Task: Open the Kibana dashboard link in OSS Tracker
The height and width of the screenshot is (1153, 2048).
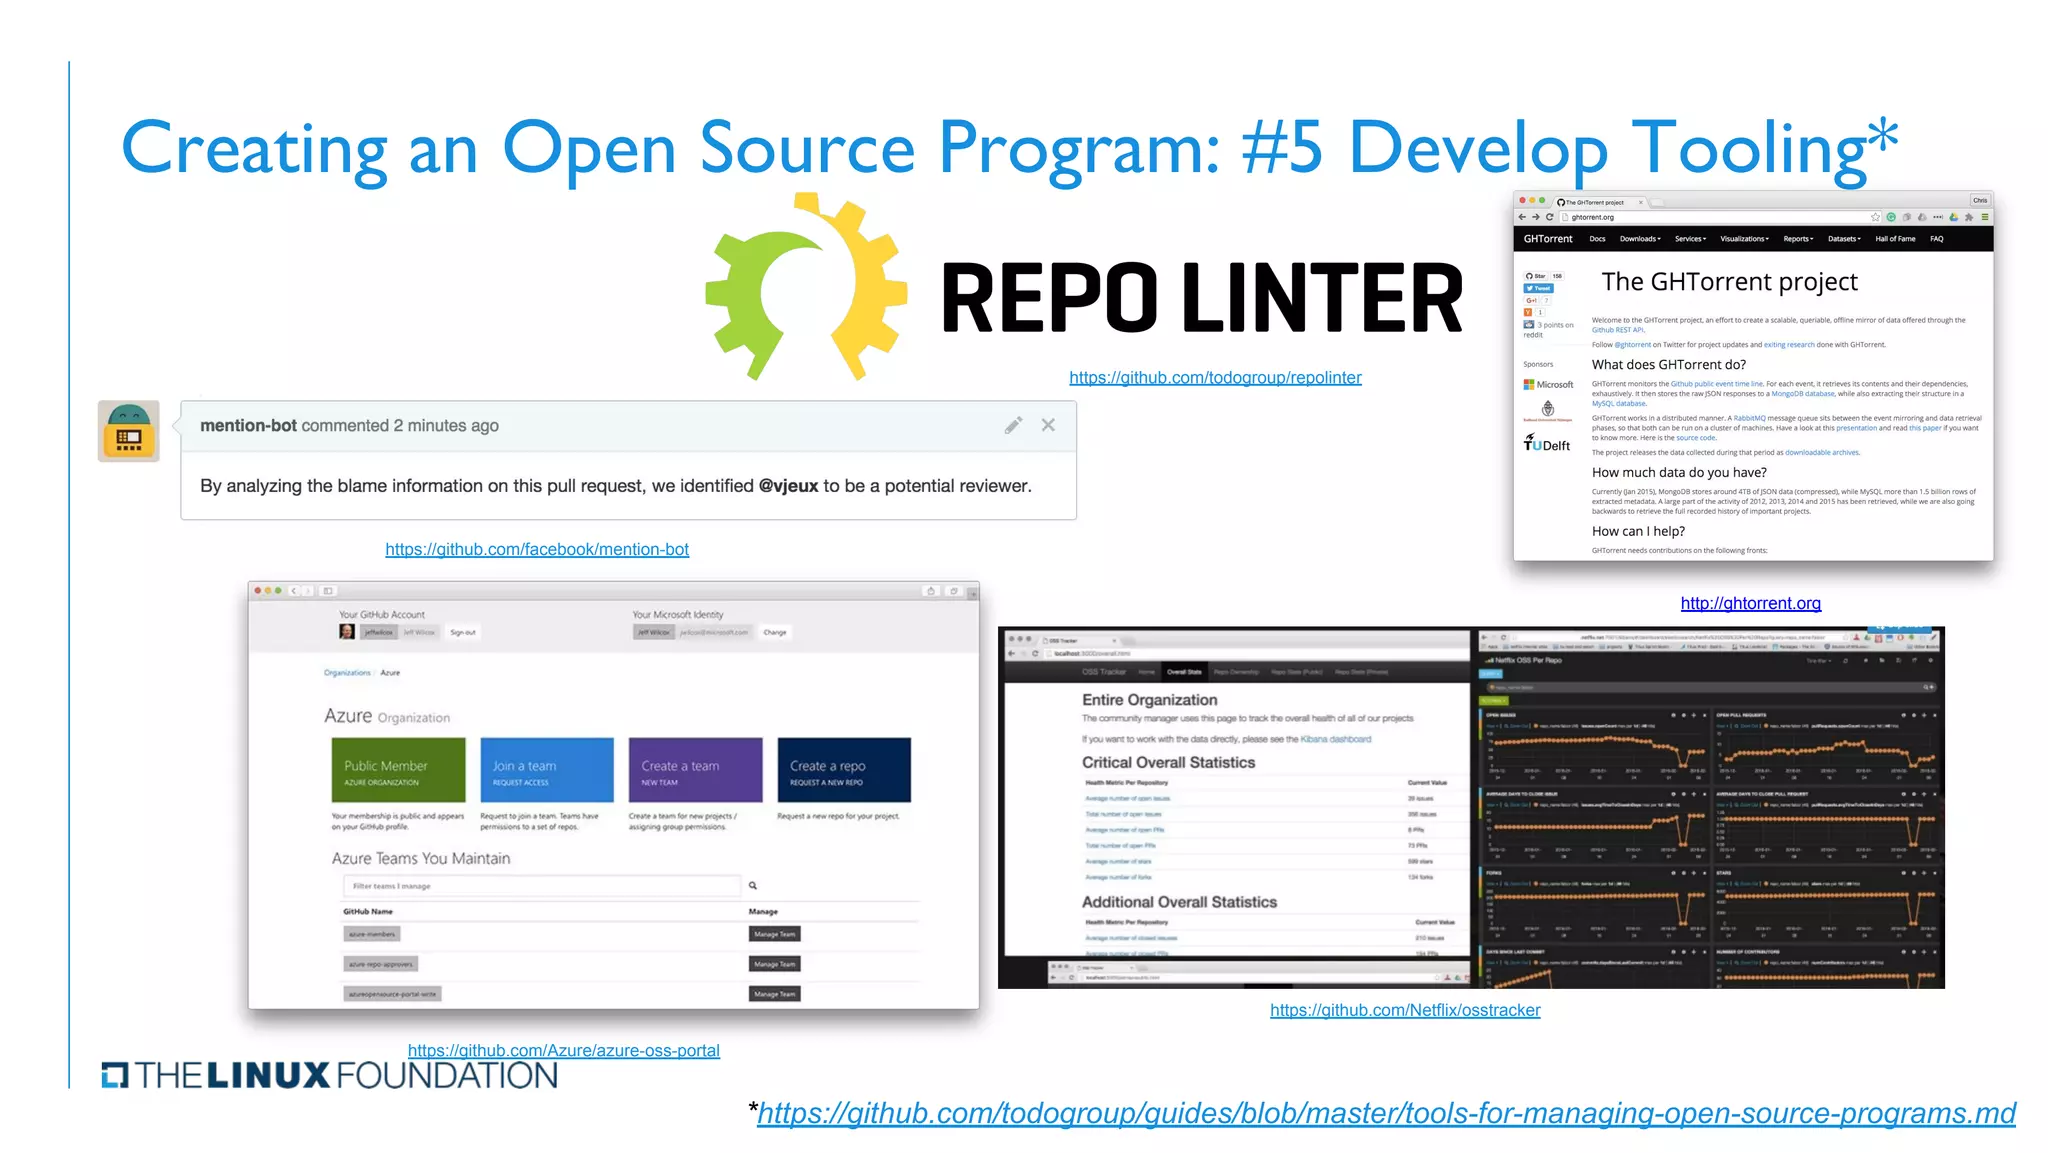Action: pos(1335,739)
